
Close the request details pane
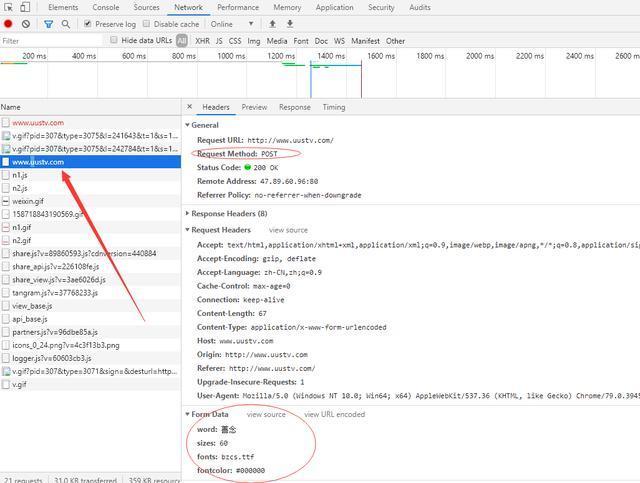[x=189, y=107]
